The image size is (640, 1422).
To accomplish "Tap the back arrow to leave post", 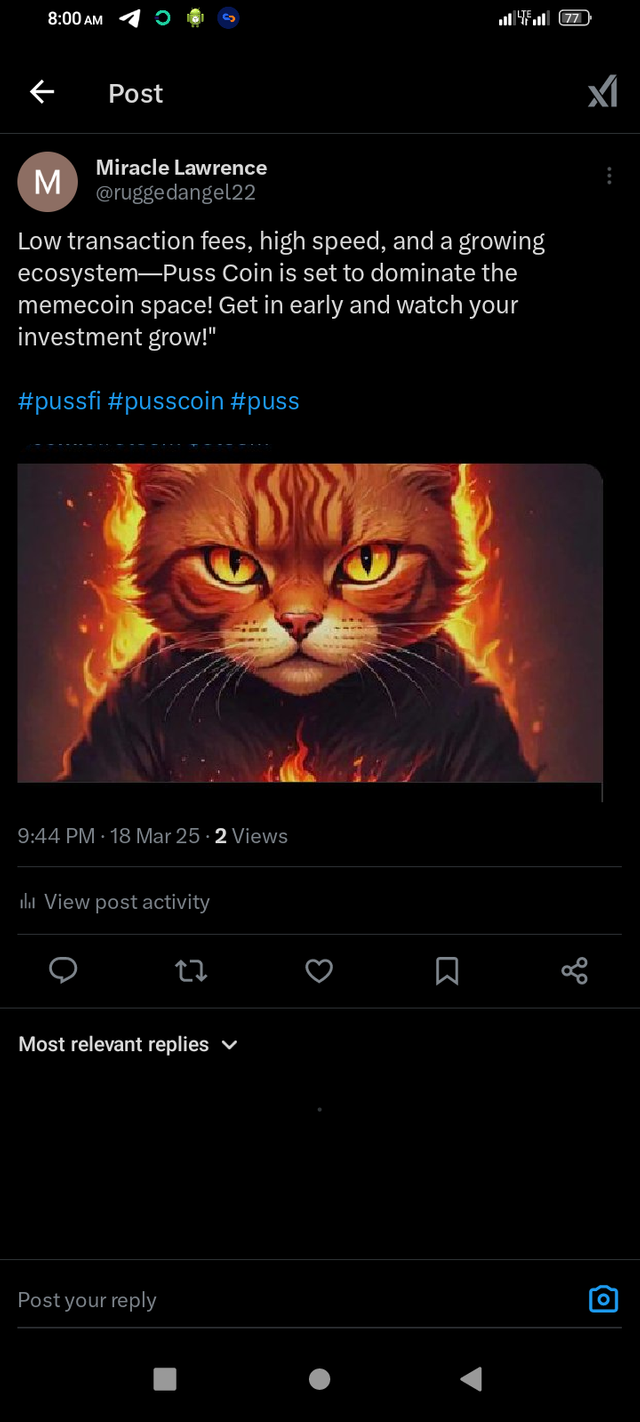I will pyautogui.click(x=42, y=93).
